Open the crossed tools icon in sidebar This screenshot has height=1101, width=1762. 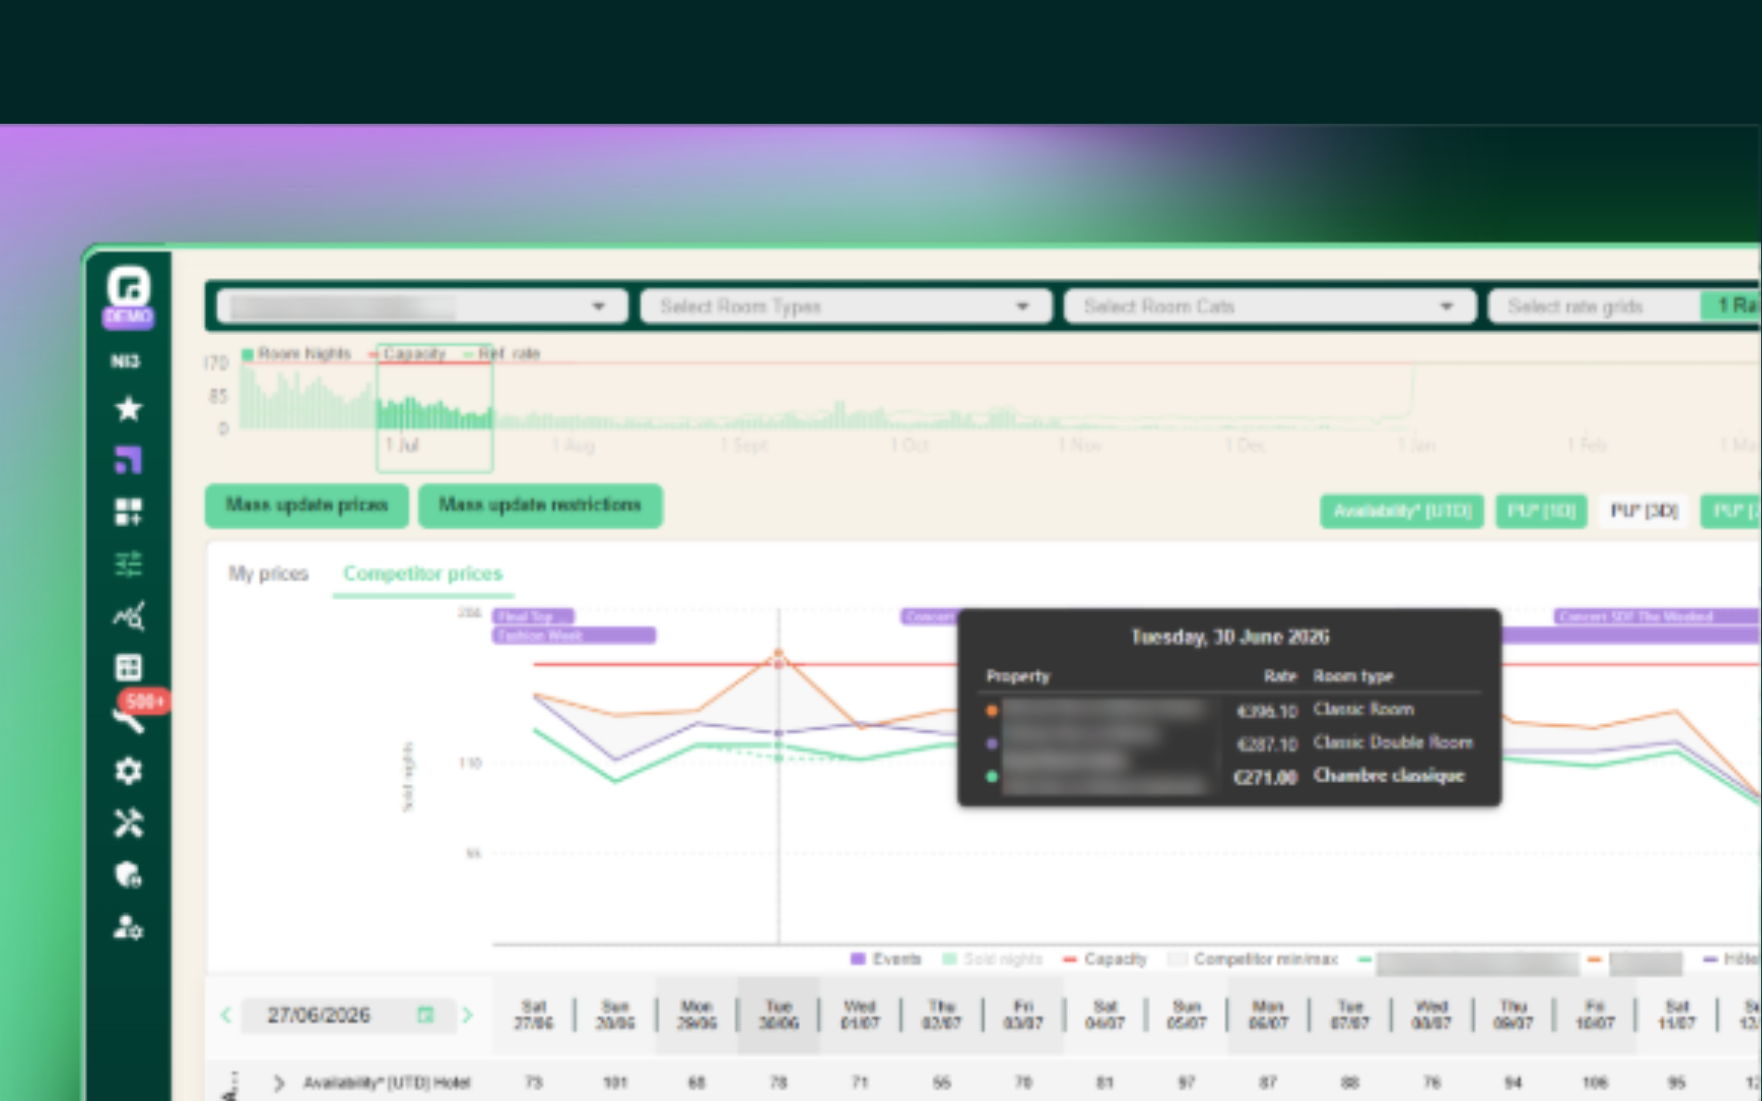point(128,823)
